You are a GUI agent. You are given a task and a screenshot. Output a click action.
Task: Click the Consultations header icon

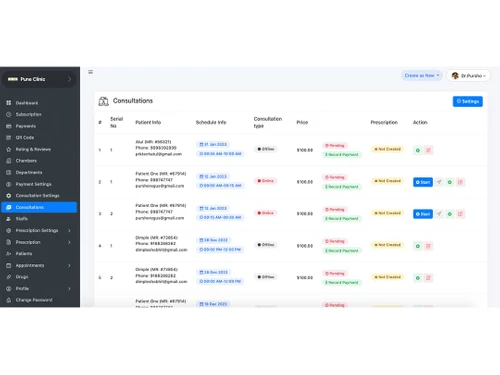(103, 101)
